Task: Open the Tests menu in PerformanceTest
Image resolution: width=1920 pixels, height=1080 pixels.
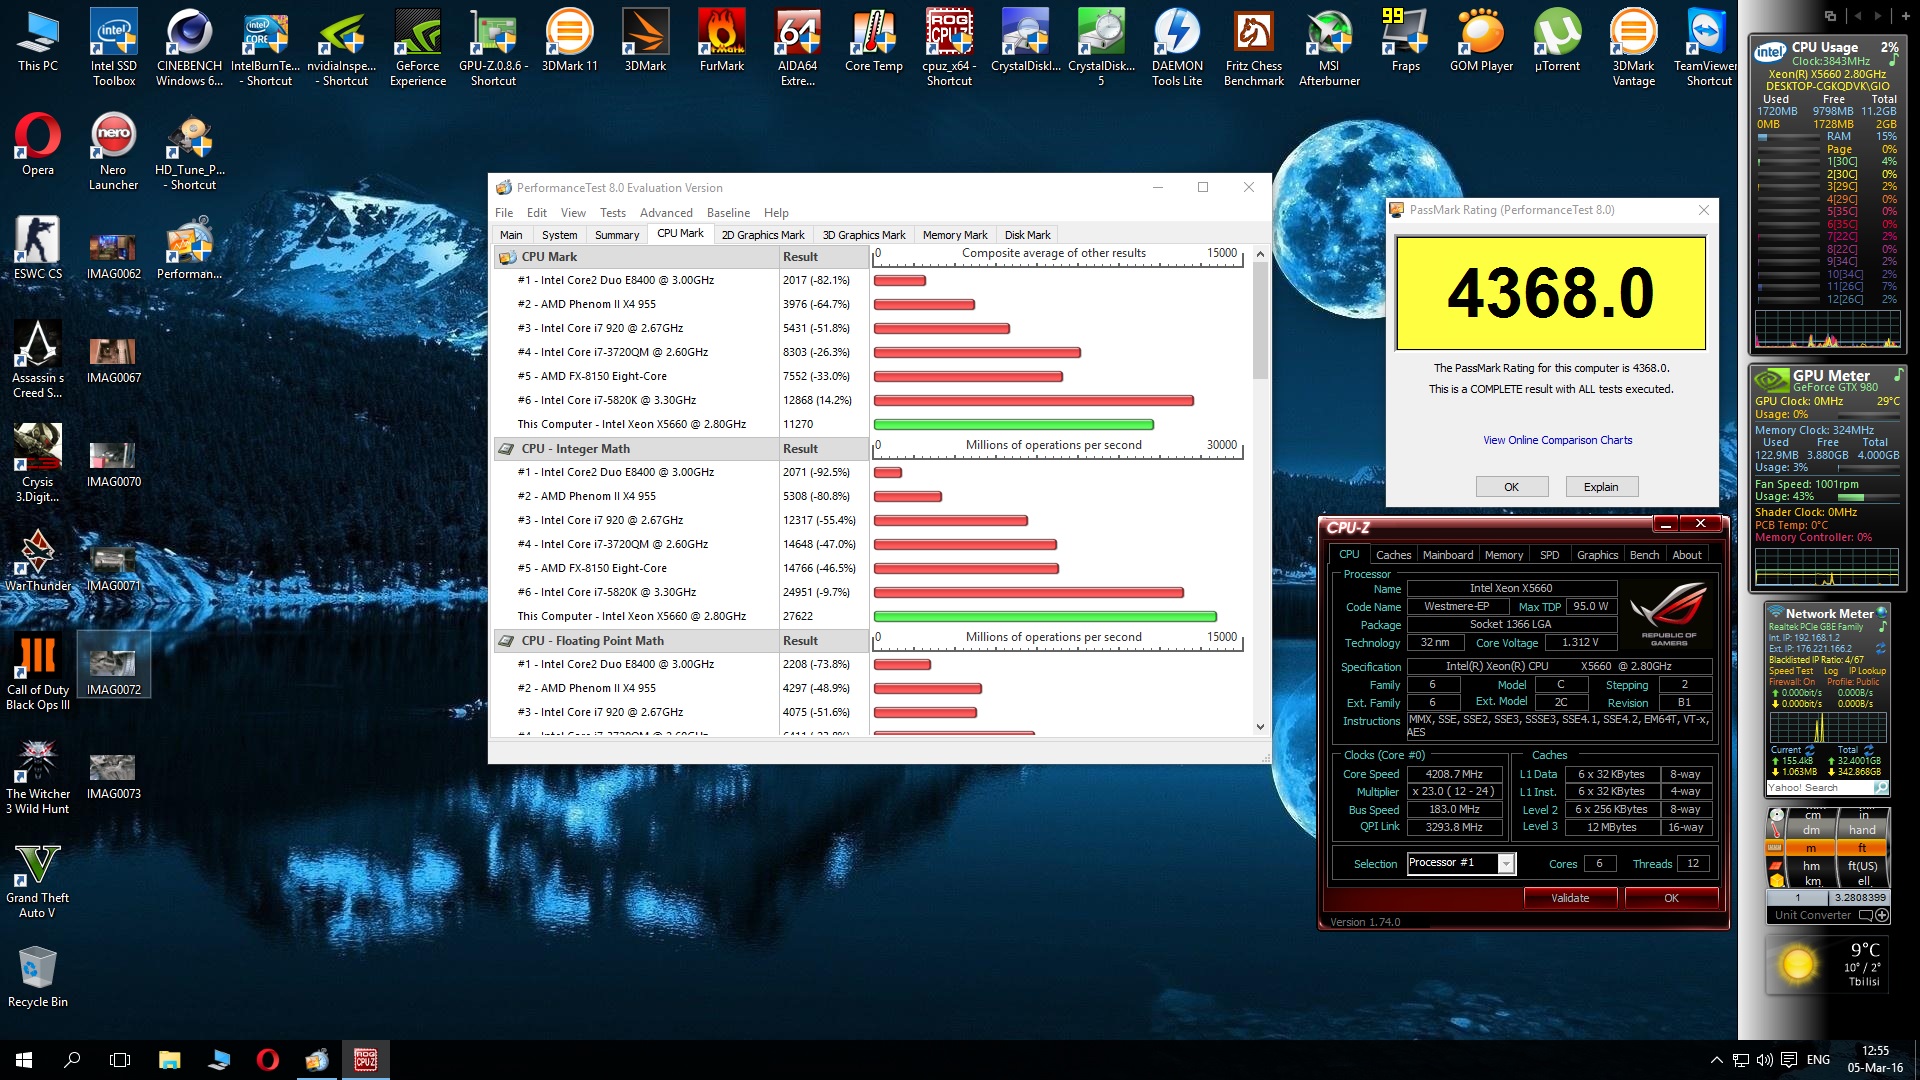Action: [x=612, y=212]
